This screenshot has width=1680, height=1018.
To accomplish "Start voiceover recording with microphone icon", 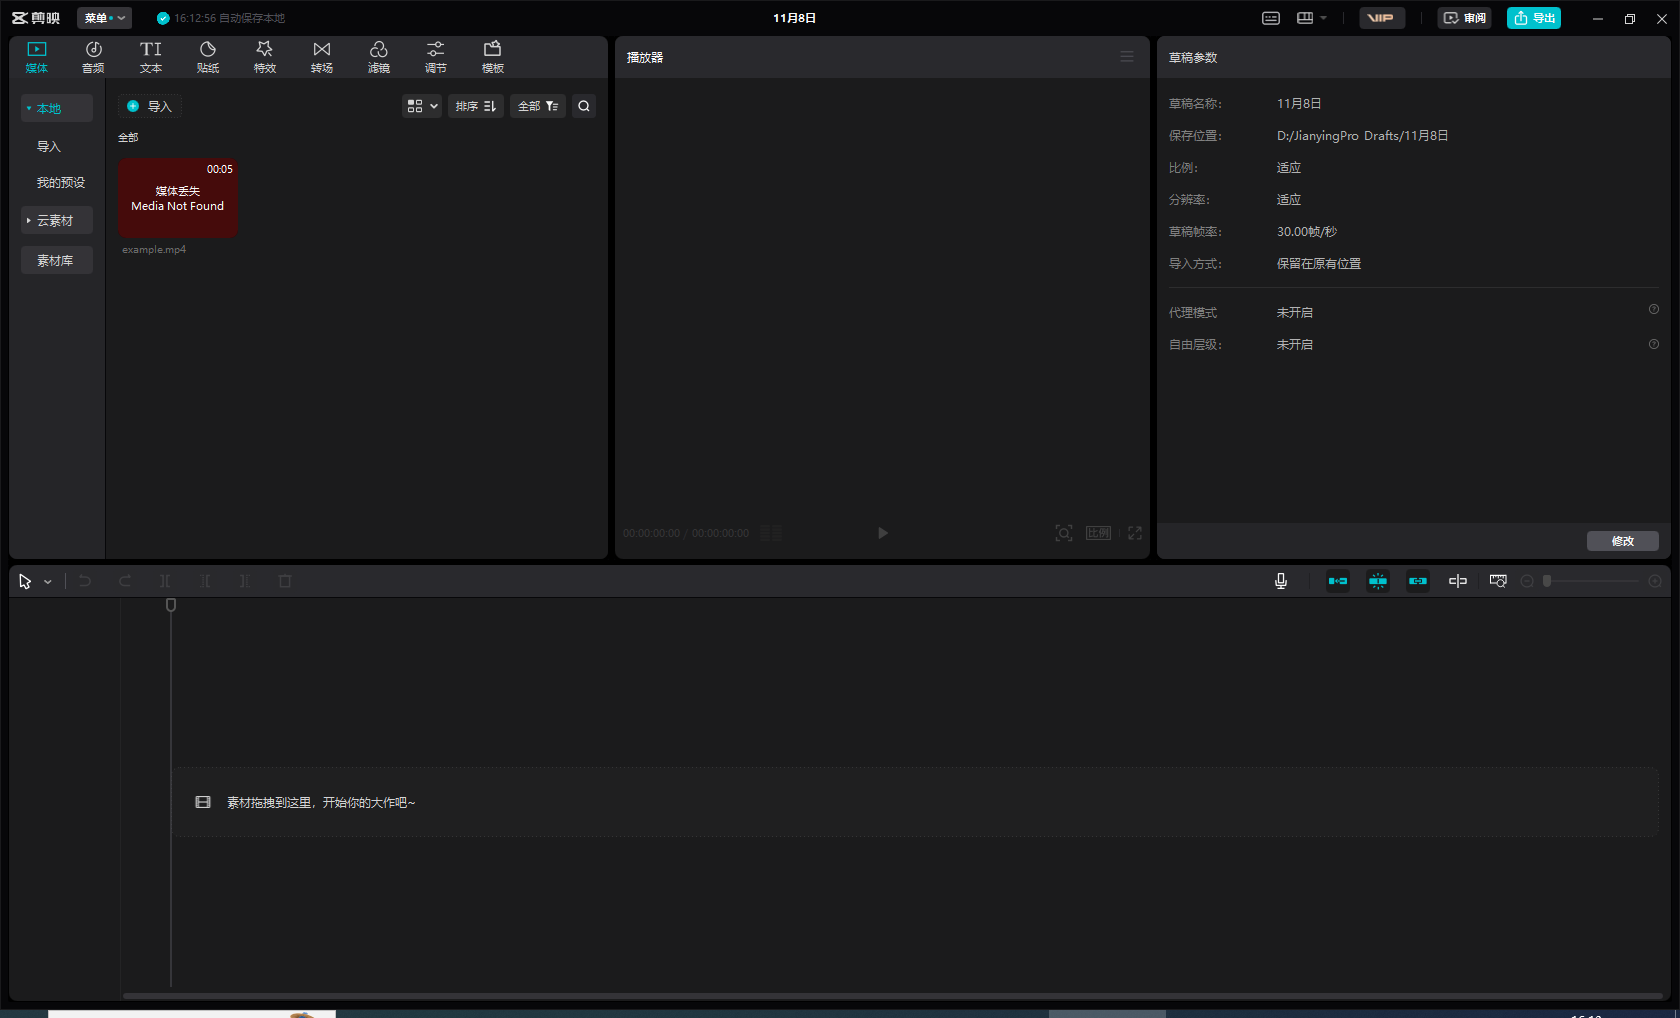I will pos(1281,581).
